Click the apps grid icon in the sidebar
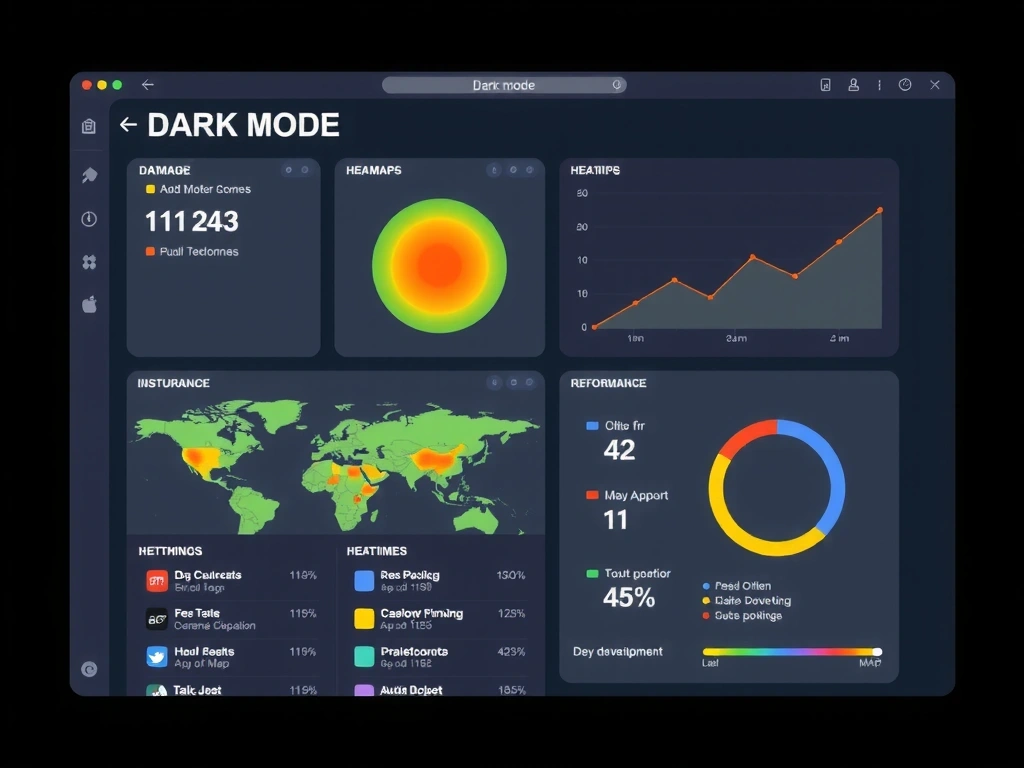The height and width of the screenshot is (768, 1024). (88, 262)
